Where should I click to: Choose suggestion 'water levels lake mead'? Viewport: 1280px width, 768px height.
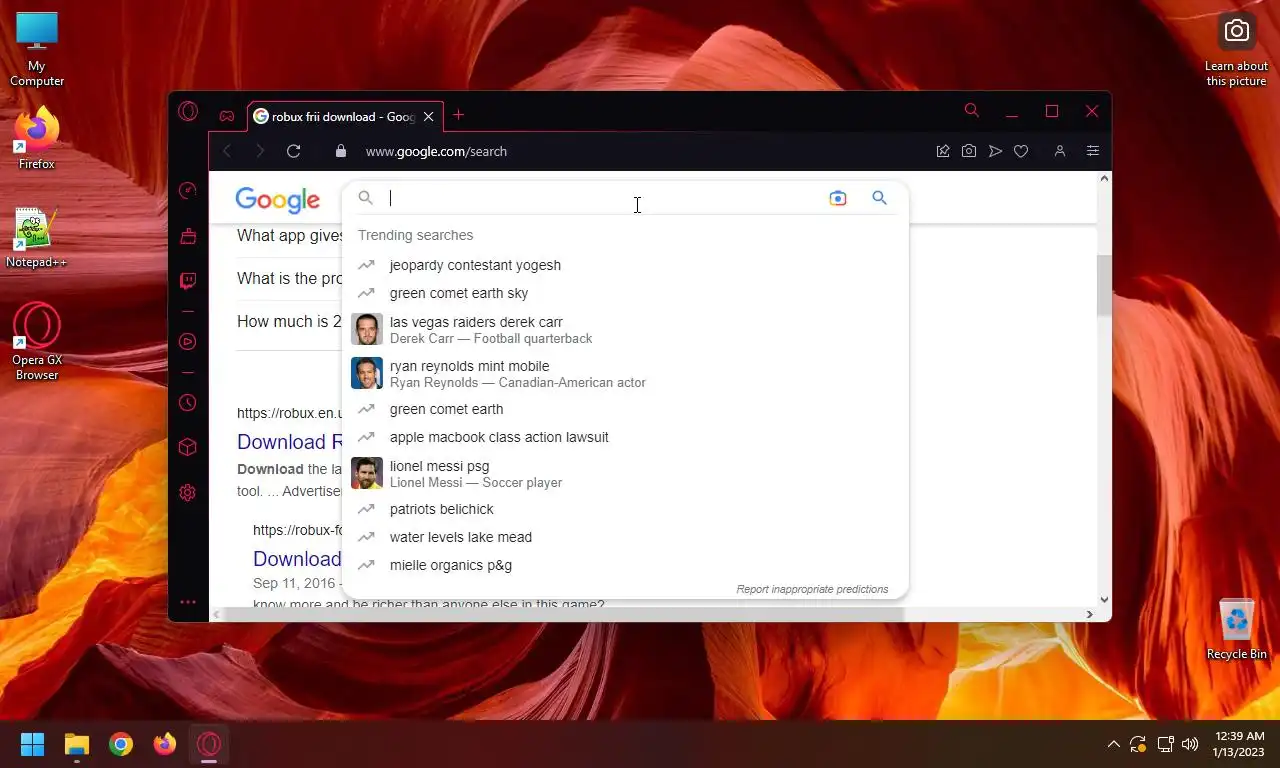pos(625,537)
